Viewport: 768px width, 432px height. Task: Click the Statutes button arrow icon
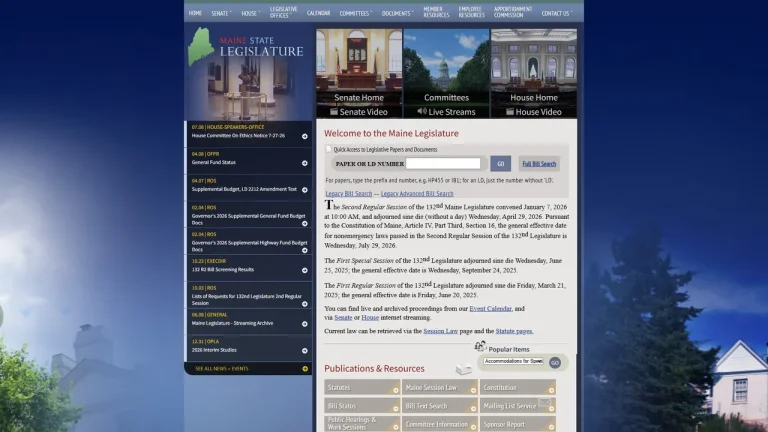click(396, 390)
